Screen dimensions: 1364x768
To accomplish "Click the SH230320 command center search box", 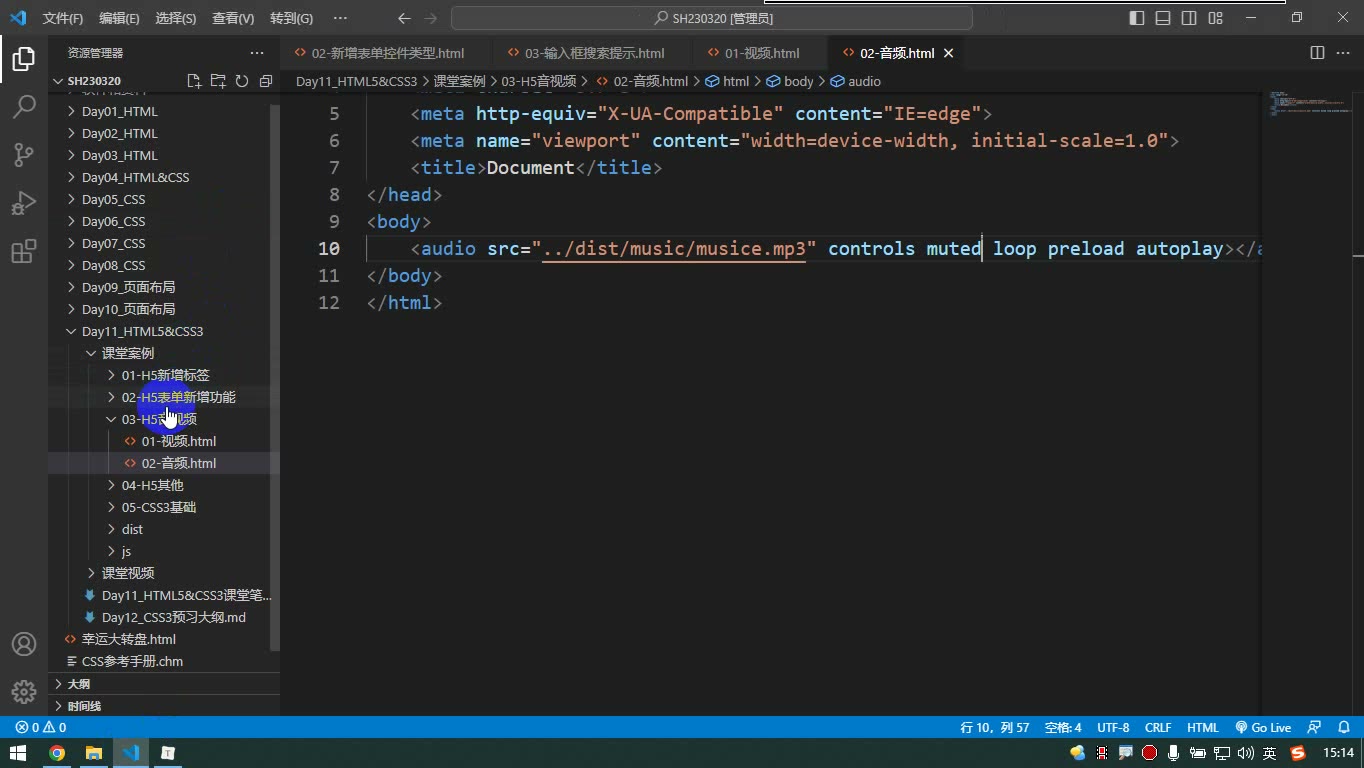I will (712, 18).
